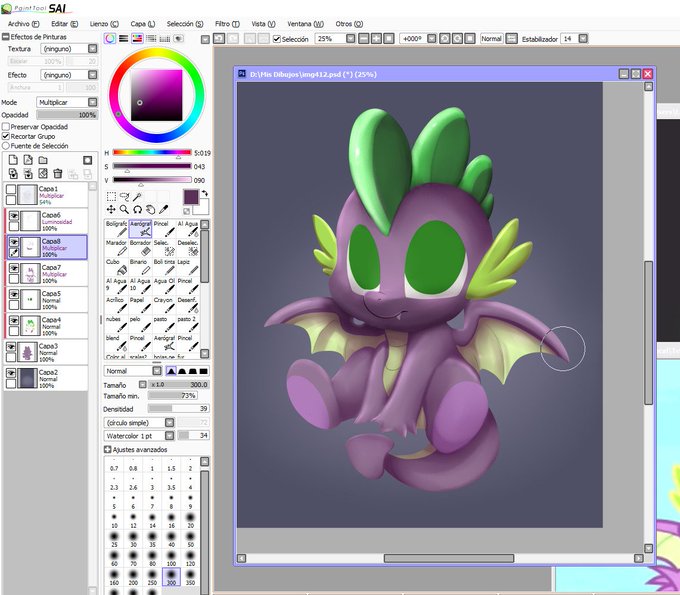Open the Lienzo menu
680x595 pixels.
point(104,24)
